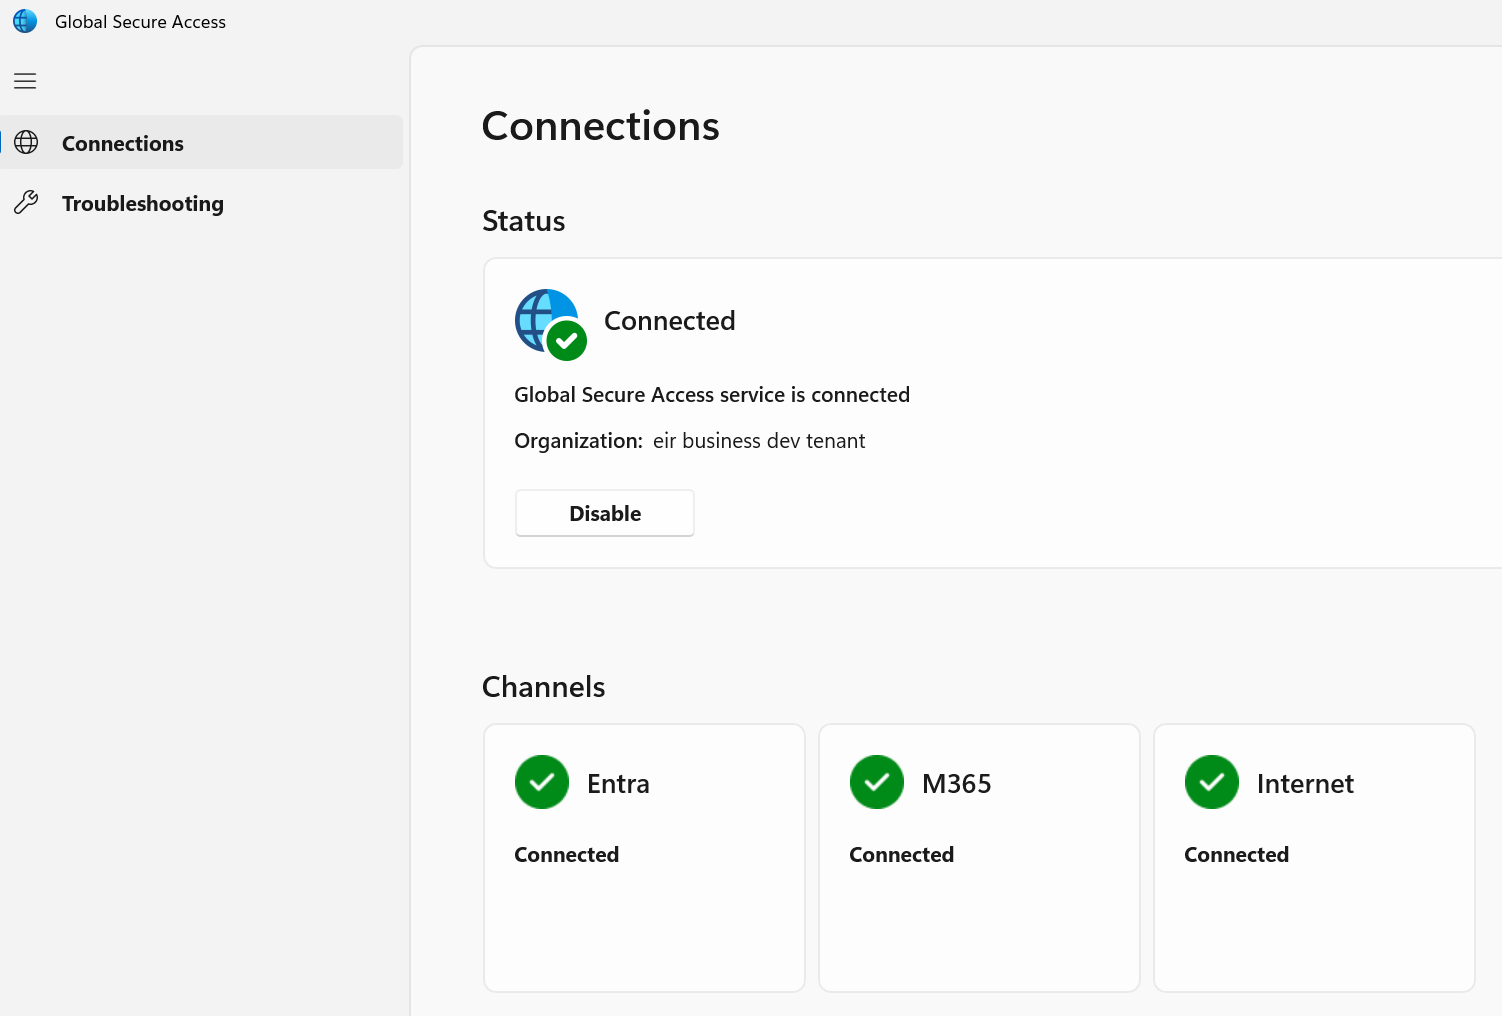Click the Connections globe icon in sidebar
This screenshot has height=1016, width=1502.
click(26, 142)
